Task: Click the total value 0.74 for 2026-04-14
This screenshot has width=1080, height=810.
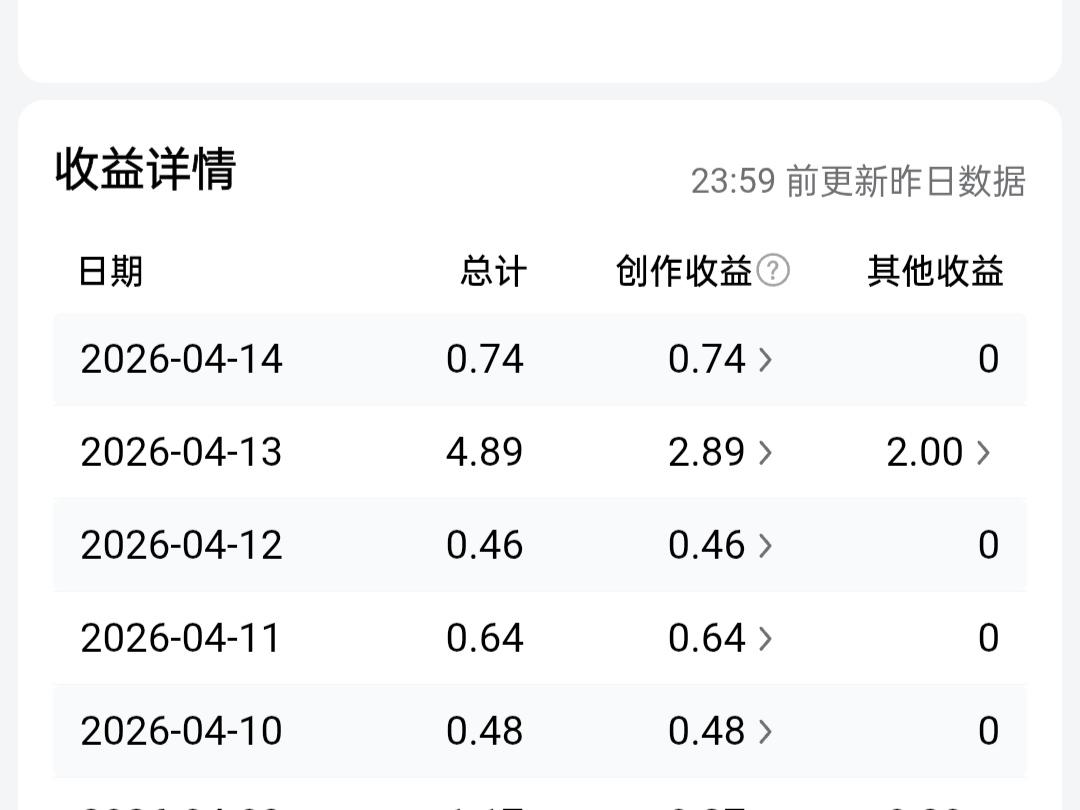Action: (486, 360)
